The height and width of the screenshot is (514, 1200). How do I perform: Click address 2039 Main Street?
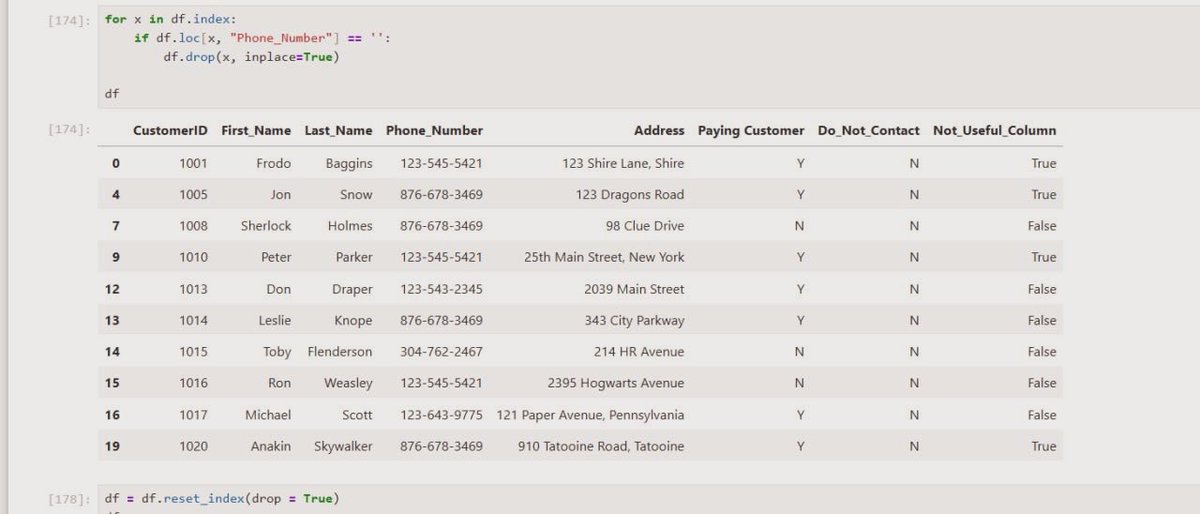click(x=634, y=289)
